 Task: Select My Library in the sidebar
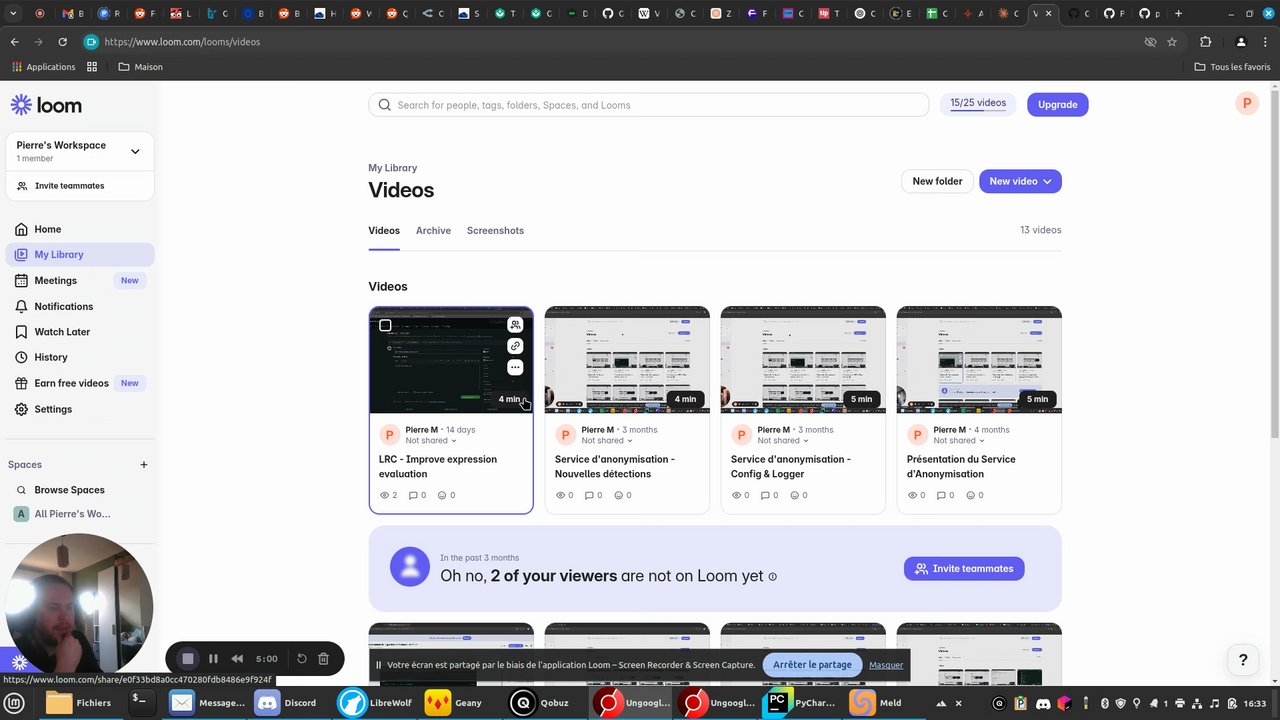pos(80,254)
